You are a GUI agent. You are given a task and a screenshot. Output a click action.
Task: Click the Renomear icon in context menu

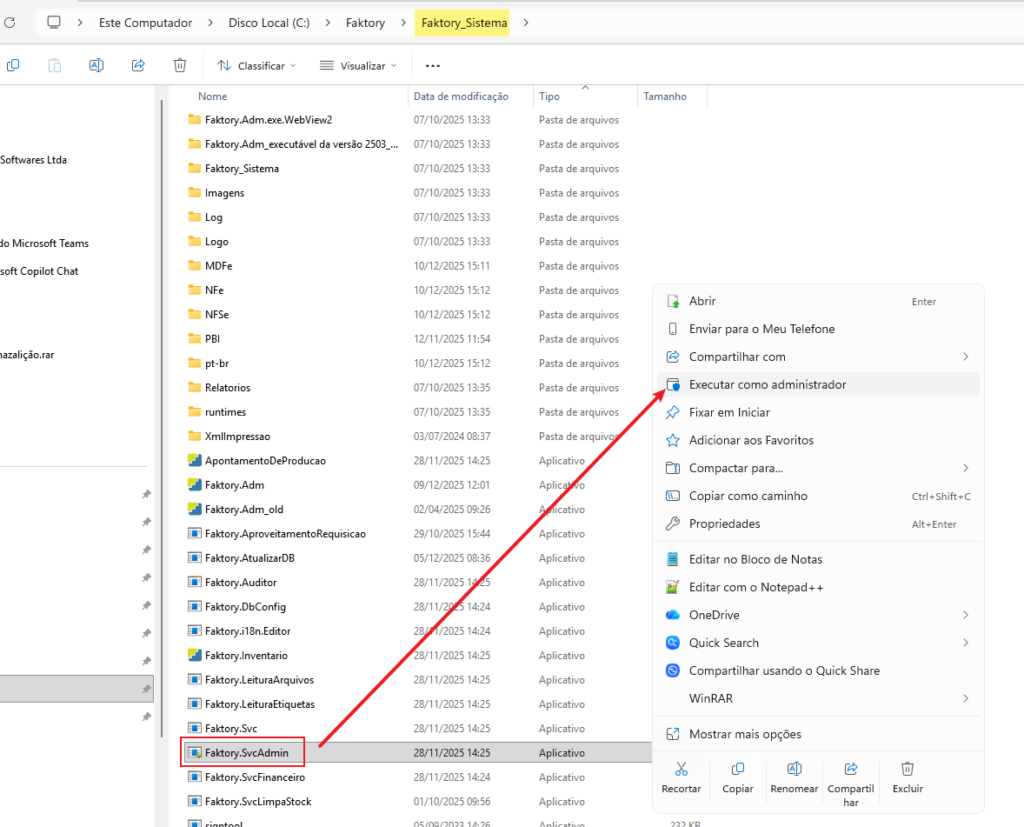click(794, 770)
